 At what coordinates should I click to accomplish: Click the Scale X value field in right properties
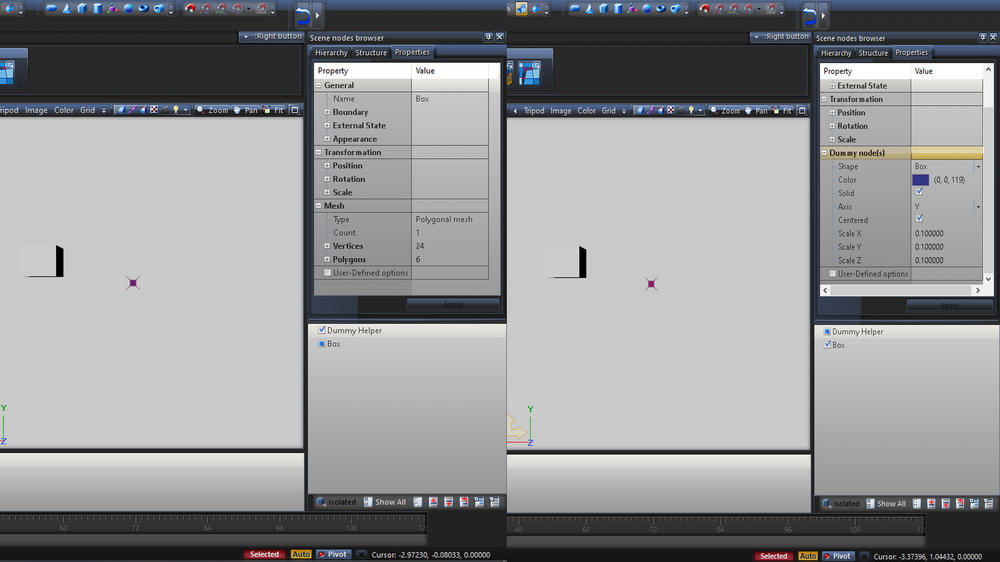[x=946, y=233]
